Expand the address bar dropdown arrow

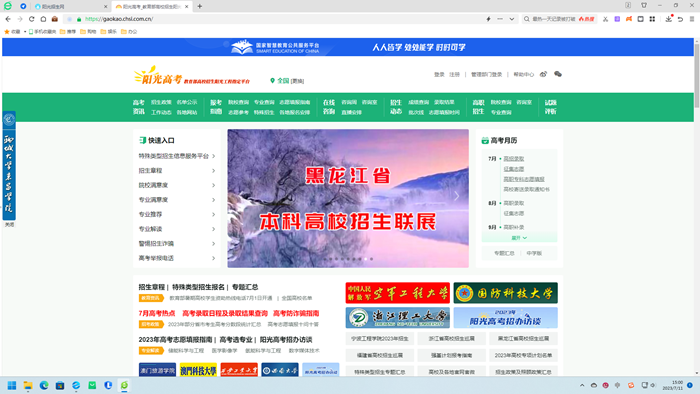tap(512, 19)
